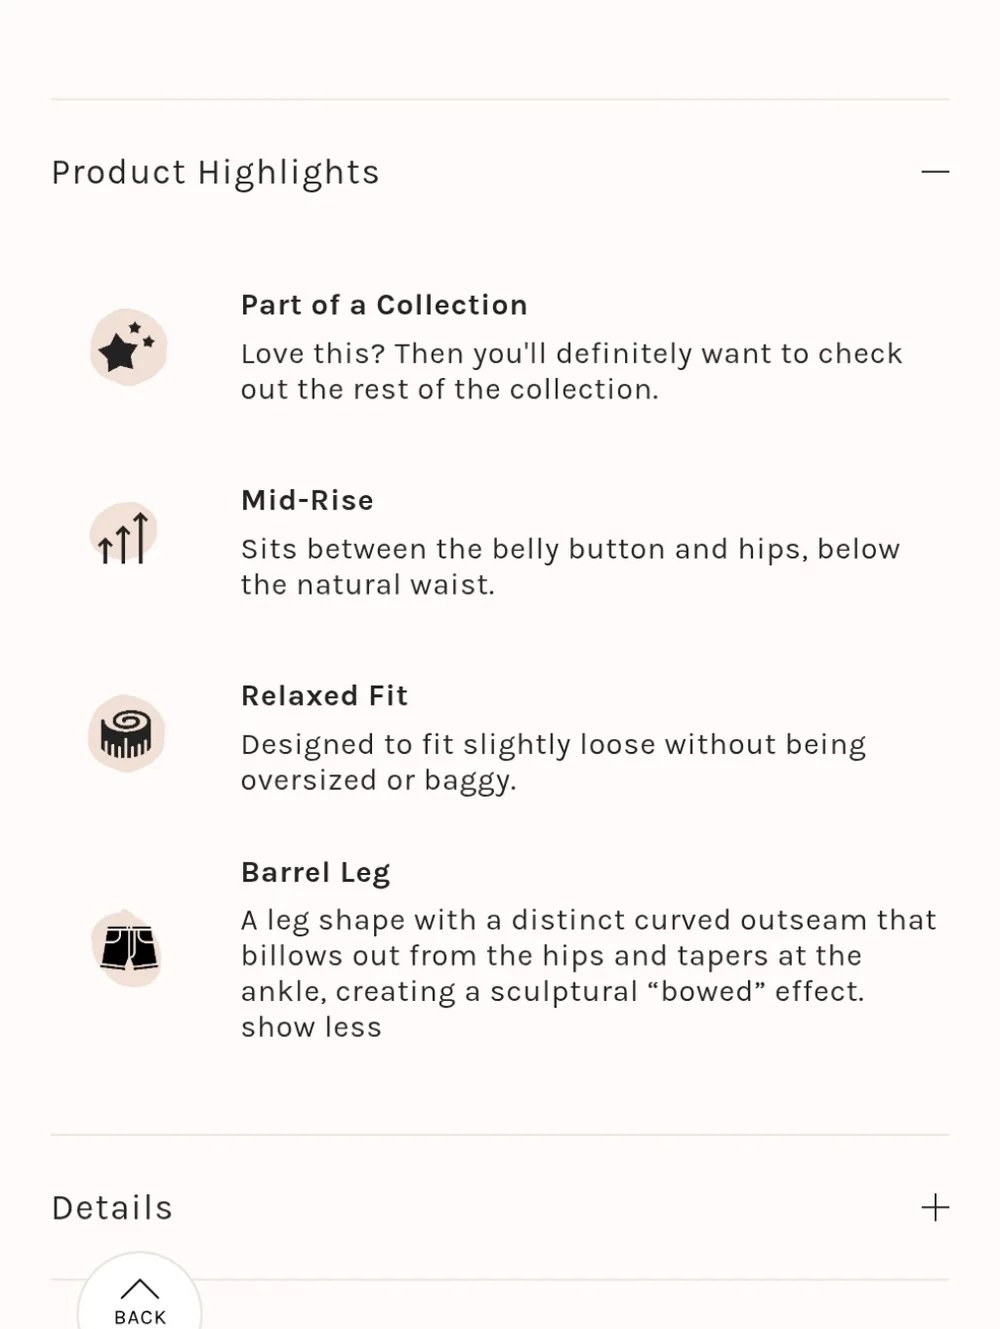Image resolution: width=1000 pixels, height=1329 pixels.
Task: Expand Details using the plus icon
Action: (935, 1207)
